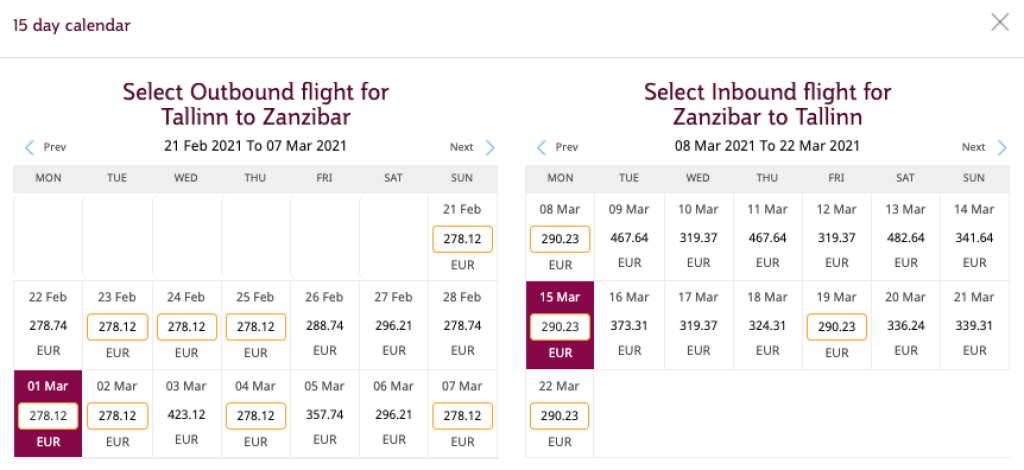The width and height of the screenshot is (1024, 470).
Task: Select inbound 08 Mar fare 290.23
Action: click(560, 239)
